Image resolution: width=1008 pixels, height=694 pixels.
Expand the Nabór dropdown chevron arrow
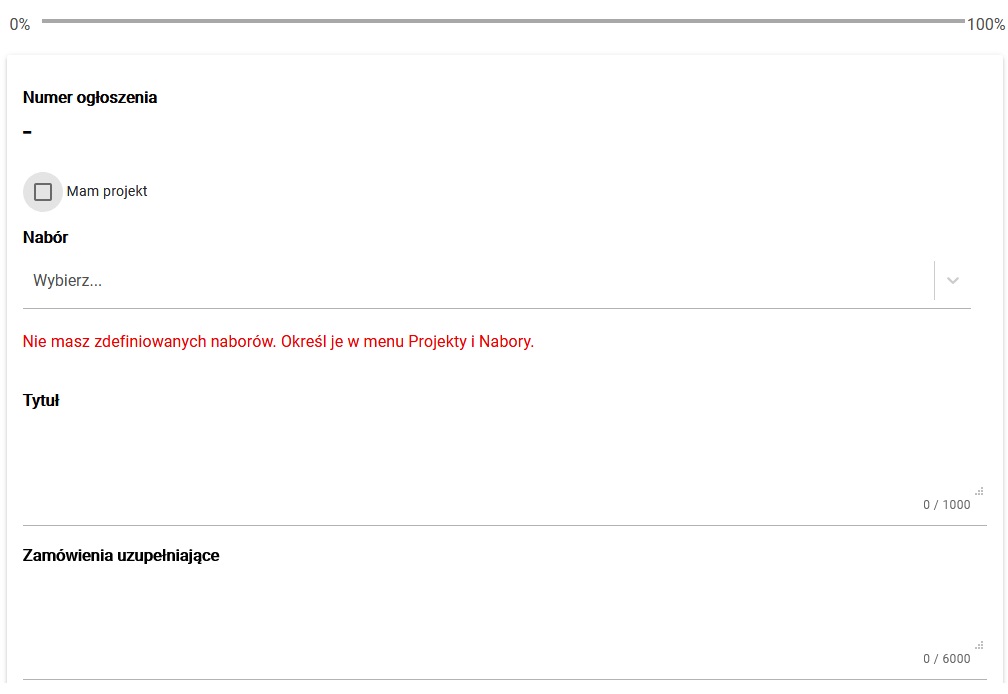(953, 281)
